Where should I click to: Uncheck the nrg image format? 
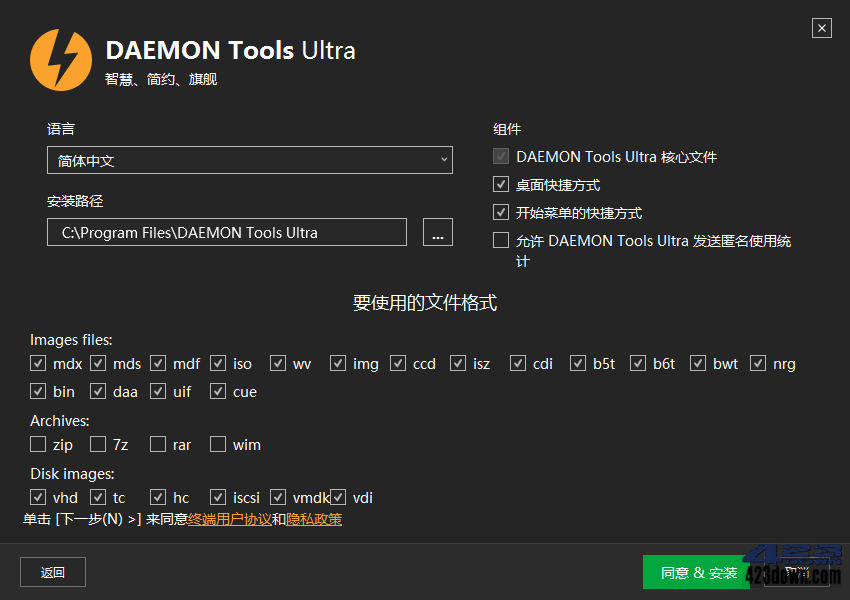coord(757,363)
